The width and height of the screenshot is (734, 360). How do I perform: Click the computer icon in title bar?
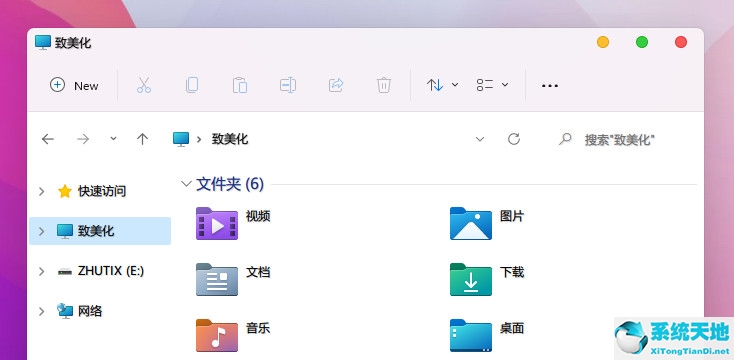[x=43, y=43]
